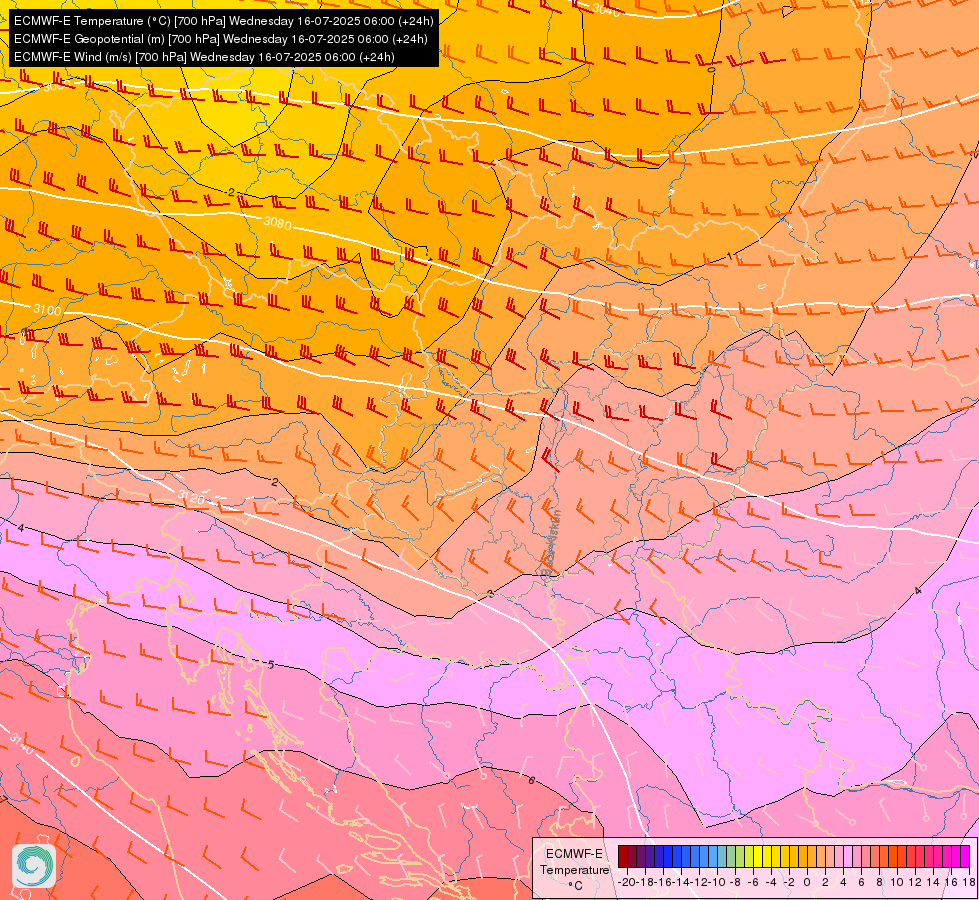Click the swirl weather logo icon
Screen dimensions: 979x900
(34, 866)
